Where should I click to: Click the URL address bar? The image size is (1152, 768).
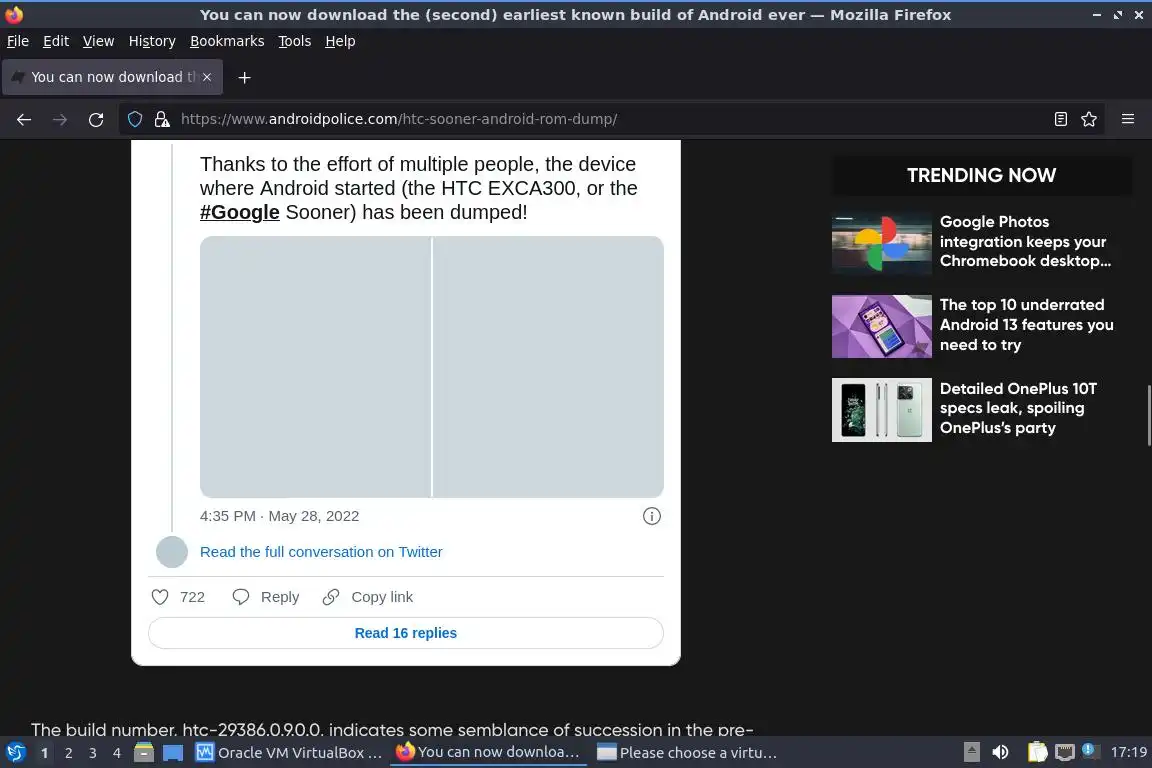point(610,119)
